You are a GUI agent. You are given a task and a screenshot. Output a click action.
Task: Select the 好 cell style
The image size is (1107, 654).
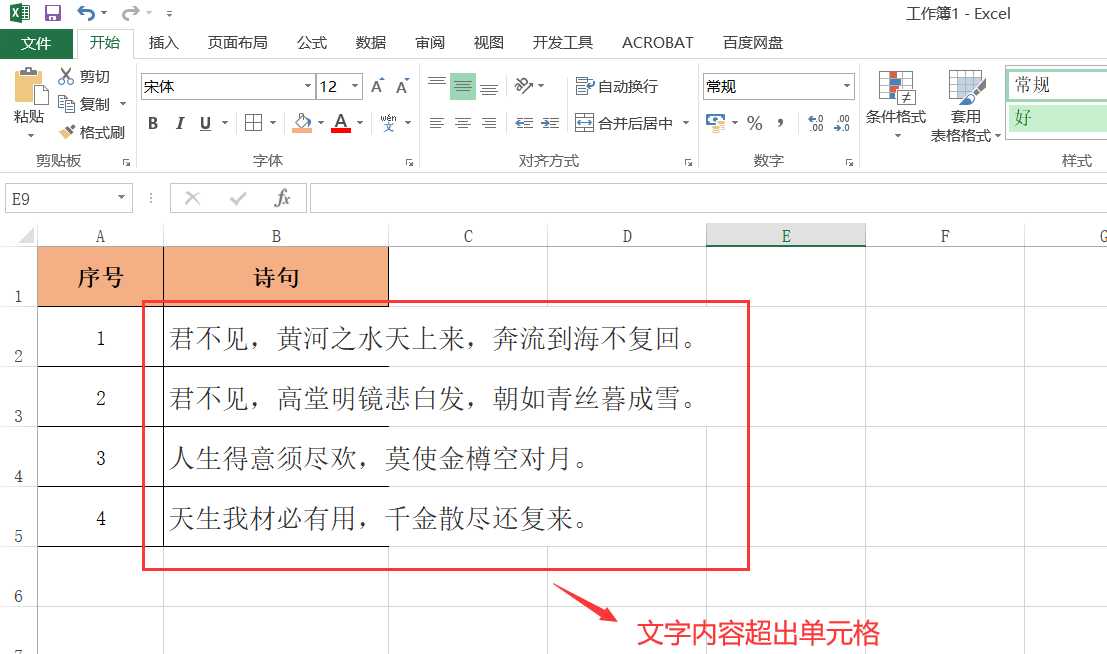pyautogui.click(x=1057, y=117)
